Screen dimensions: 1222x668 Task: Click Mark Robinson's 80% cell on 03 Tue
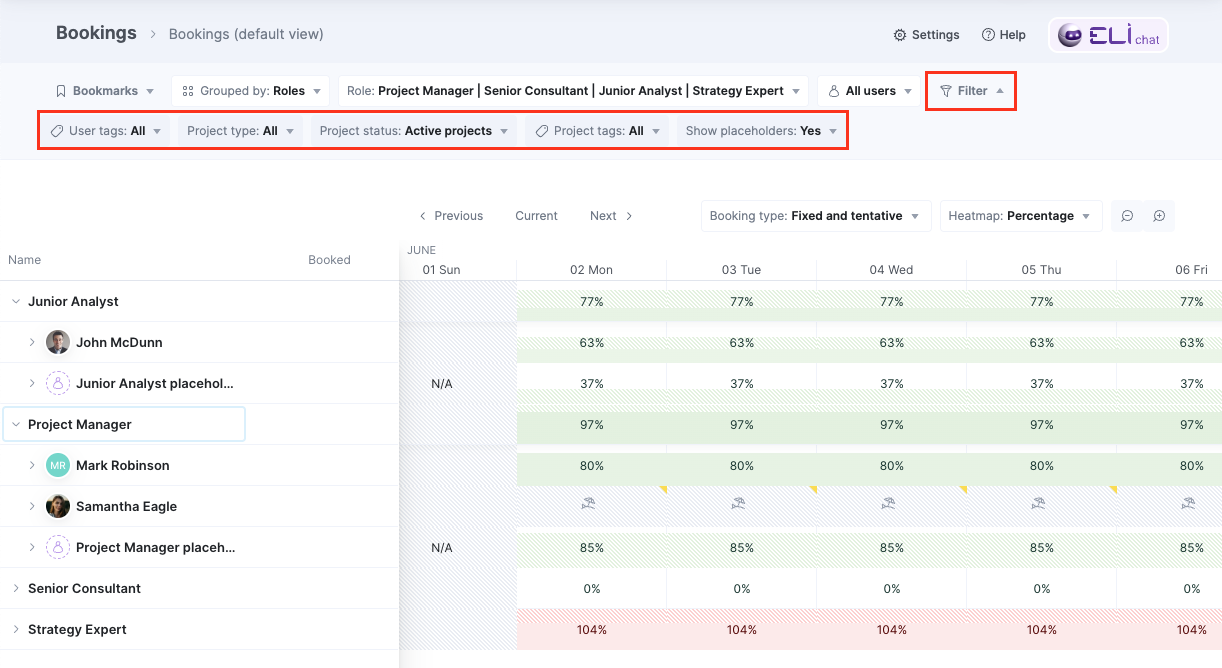[741, 466]
